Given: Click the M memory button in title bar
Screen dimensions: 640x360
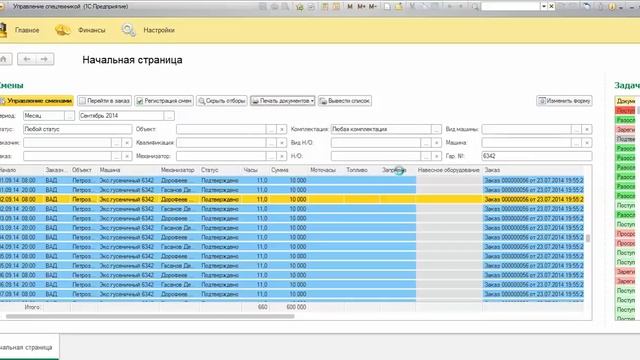Looking at the screenshot, I should tap(350, 7).
